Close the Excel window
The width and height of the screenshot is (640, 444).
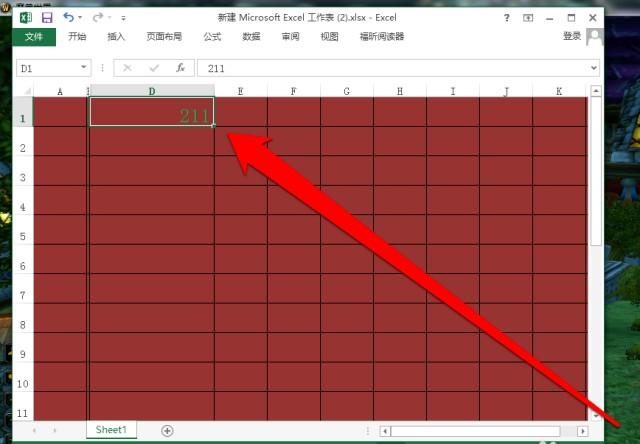[x=593, y=18]
